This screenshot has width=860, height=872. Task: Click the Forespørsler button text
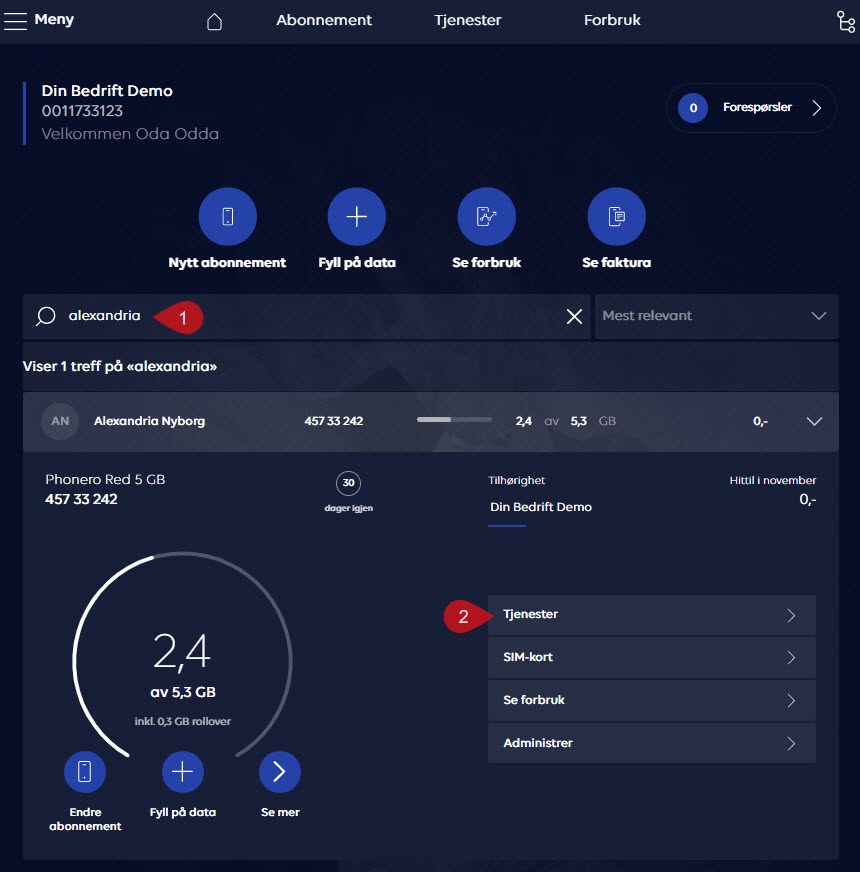[x=757, y=107]
